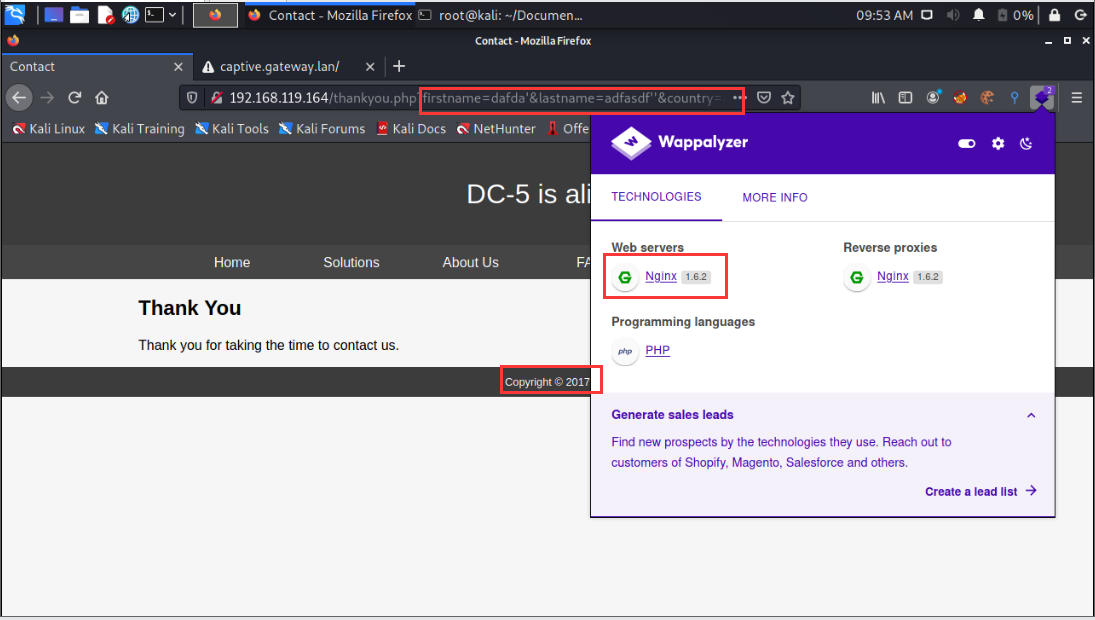
Task: Open the Kali applications menu icon
Action: coord(14,15)
